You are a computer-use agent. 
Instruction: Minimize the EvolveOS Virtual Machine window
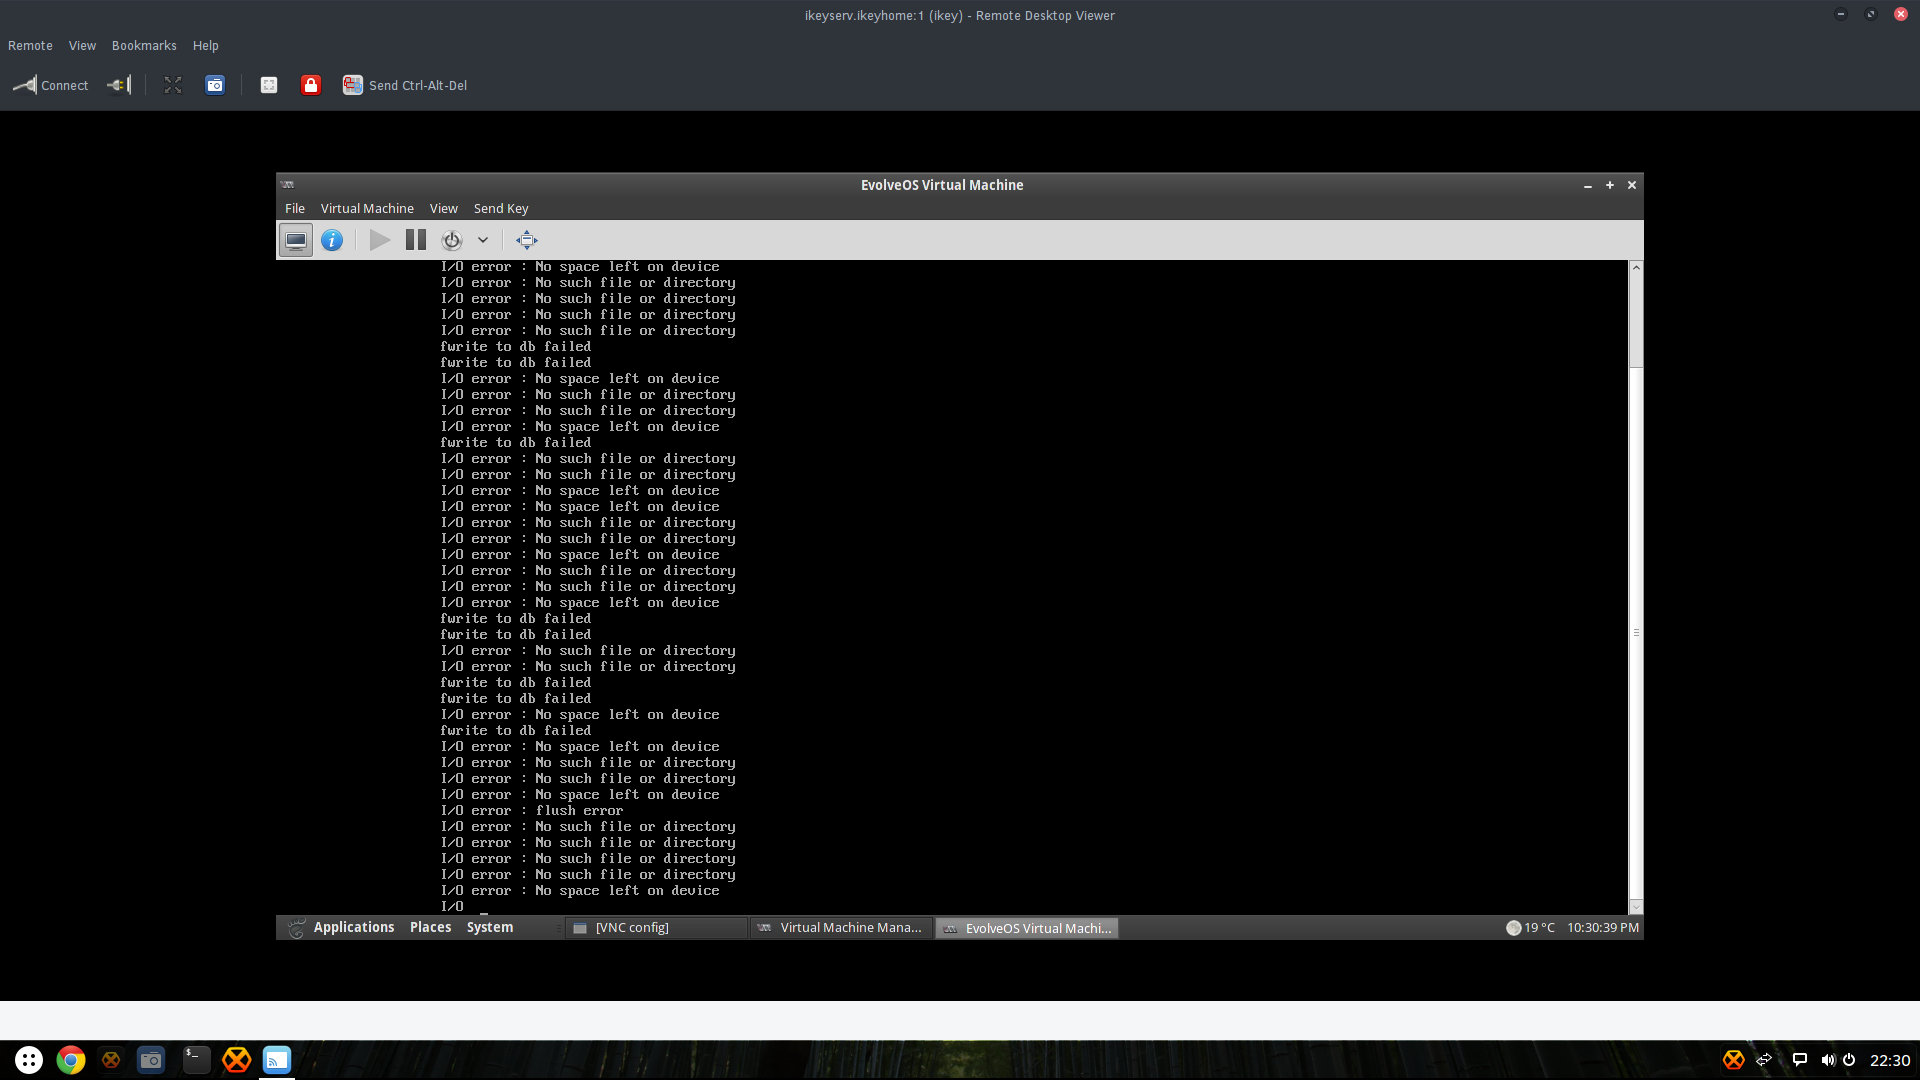pyautogui.click(x=1588, y=185)
